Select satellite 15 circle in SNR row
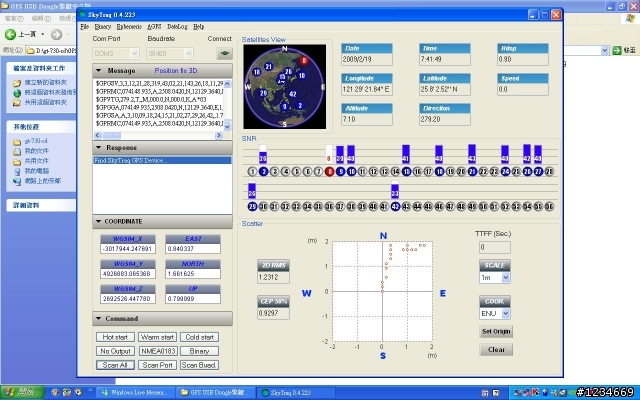 tap(406, 172)
